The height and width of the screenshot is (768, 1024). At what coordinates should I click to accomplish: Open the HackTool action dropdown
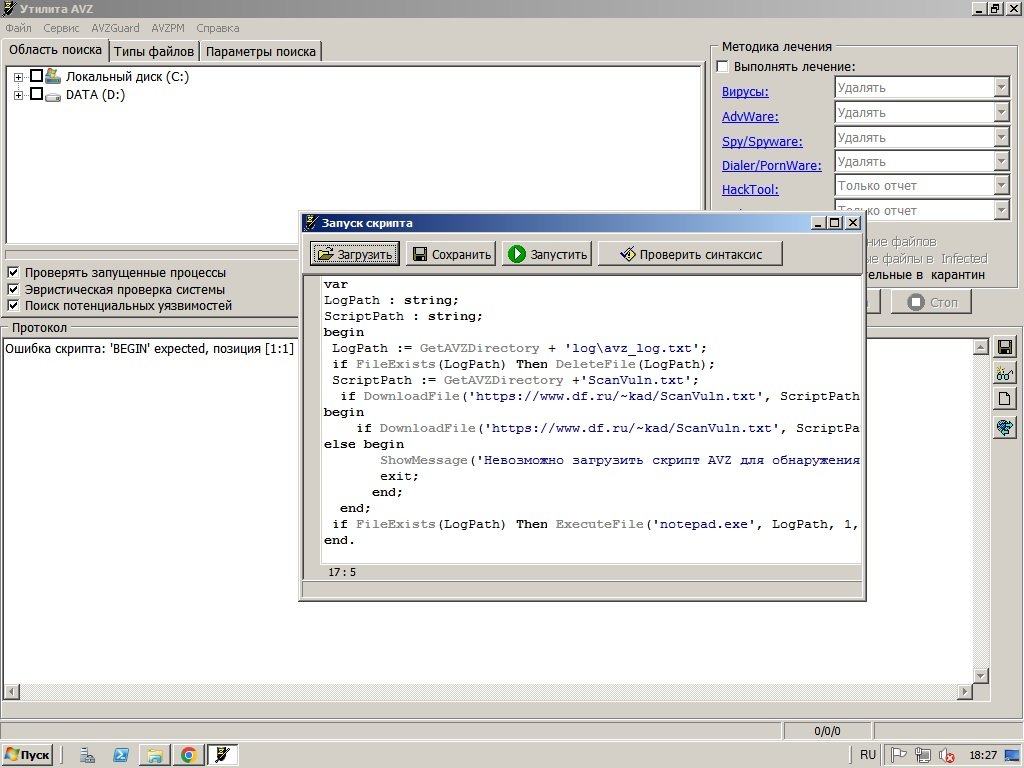click(1001, 186)
